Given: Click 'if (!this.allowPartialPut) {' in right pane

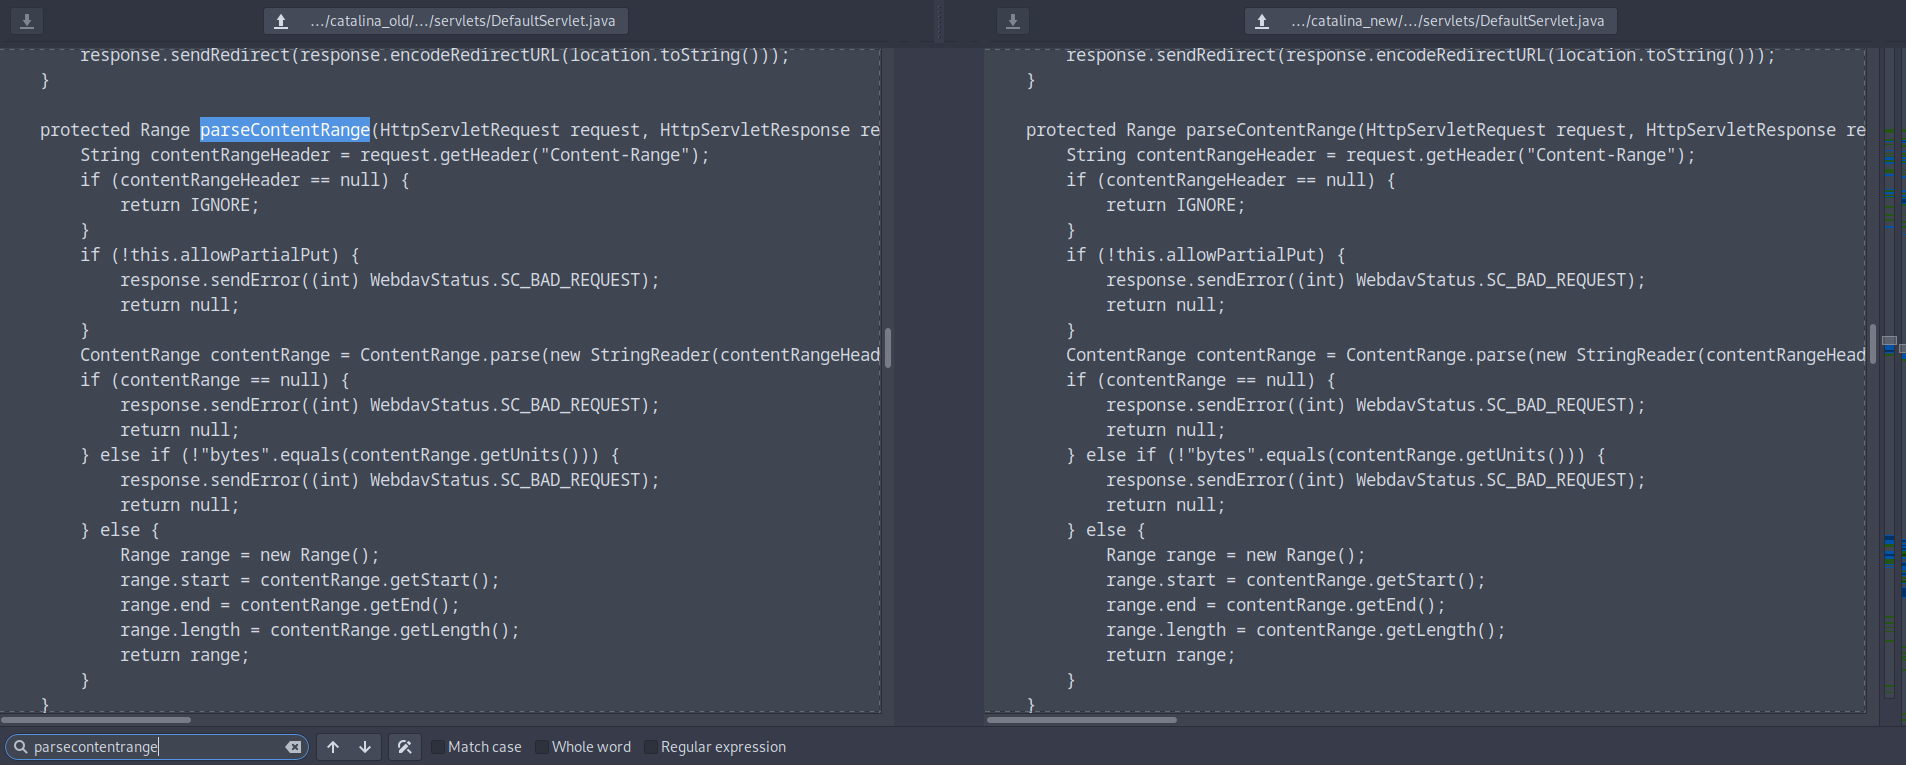Looking at the screenshot, I should click(x=1206, y=255).
